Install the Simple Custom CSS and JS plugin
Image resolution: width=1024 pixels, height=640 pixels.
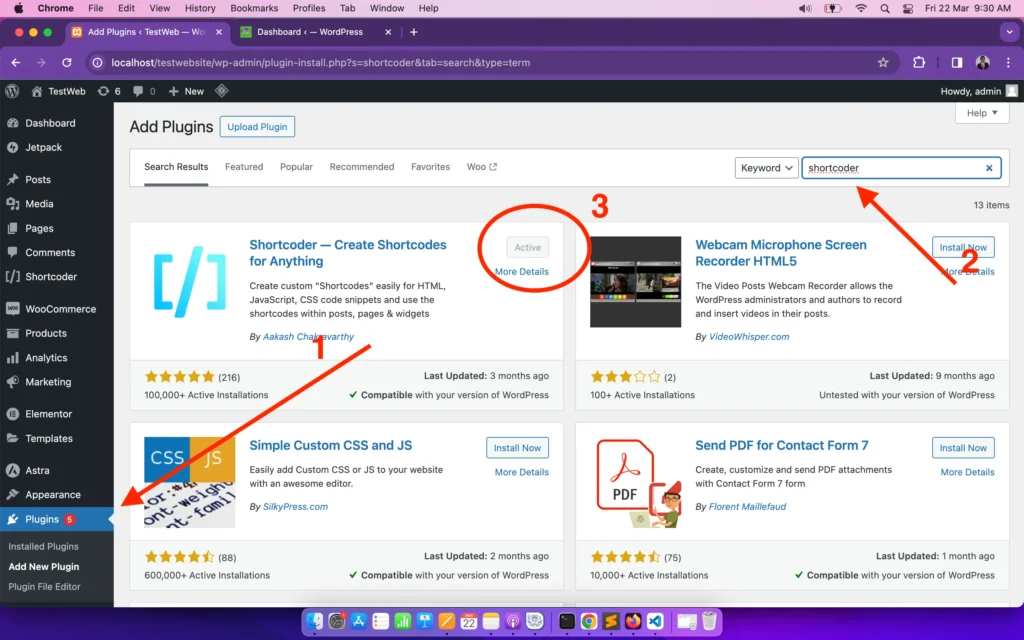(x=517, y=448)
